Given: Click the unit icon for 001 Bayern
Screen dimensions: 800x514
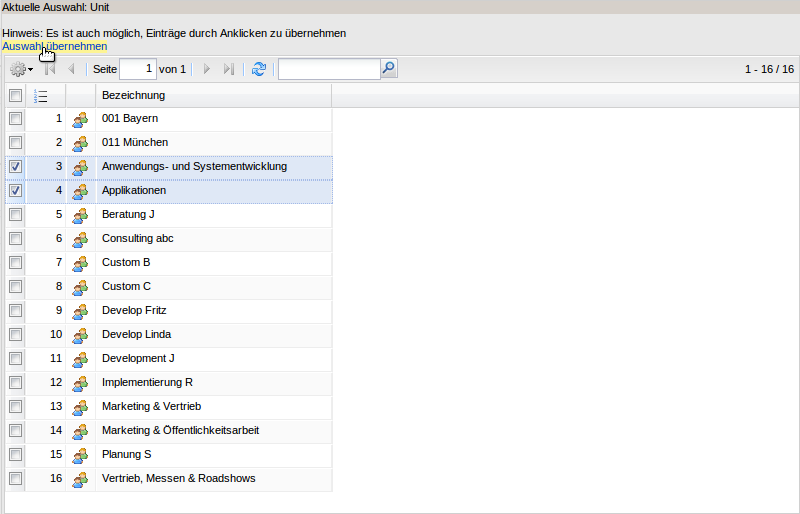Looking at the screenshot, I should click(81, 119).
